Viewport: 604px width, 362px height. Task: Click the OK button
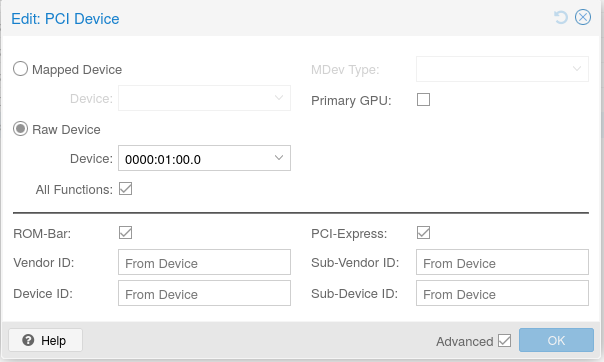coord(556,340)
